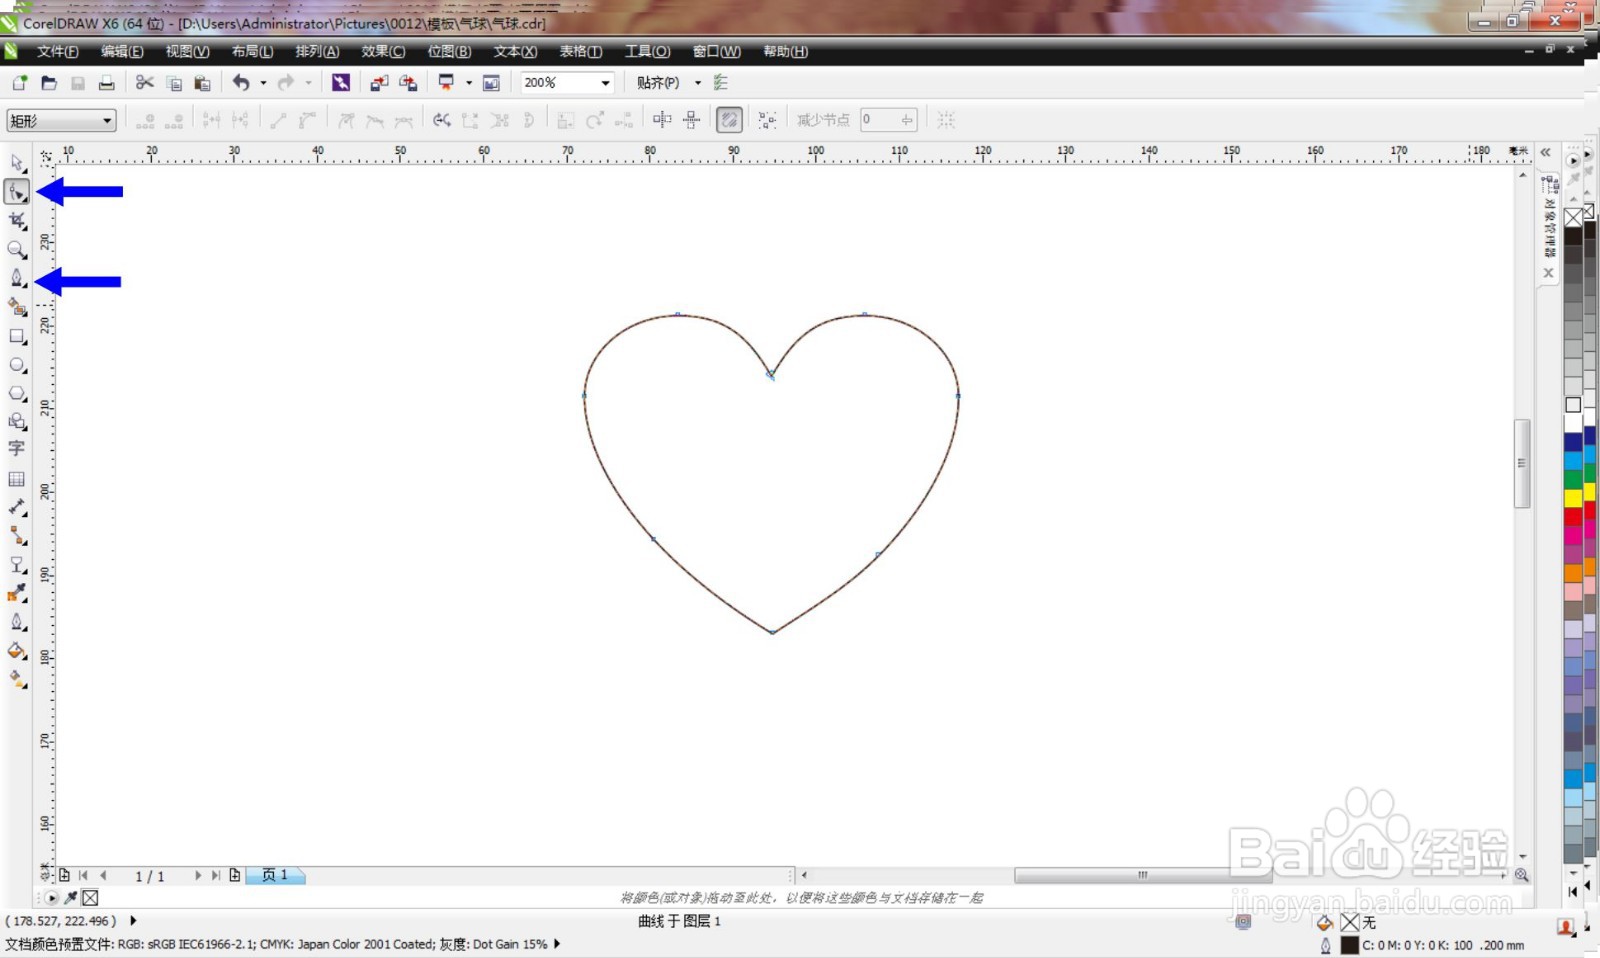Screen dimensions: 1600x958
Task: Select the Interactive Fill tool
Action: 17,679
